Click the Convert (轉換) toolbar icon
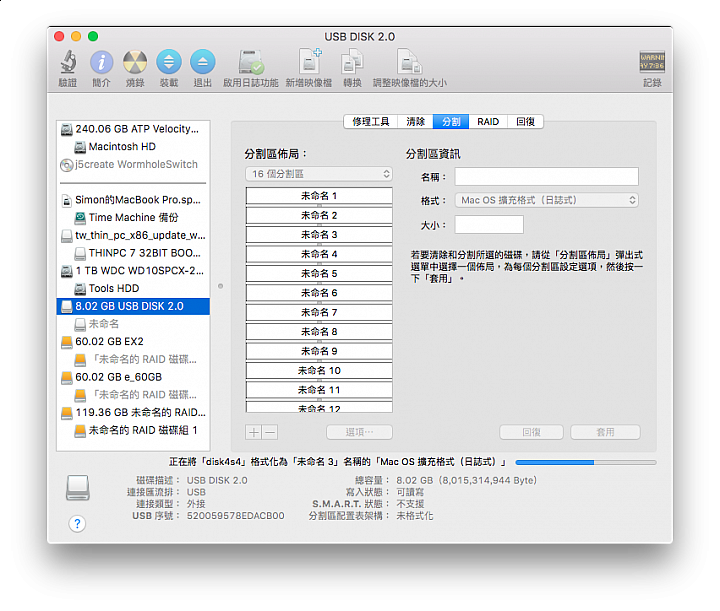This screenshot has height=611, width=720. click(352, 62)
